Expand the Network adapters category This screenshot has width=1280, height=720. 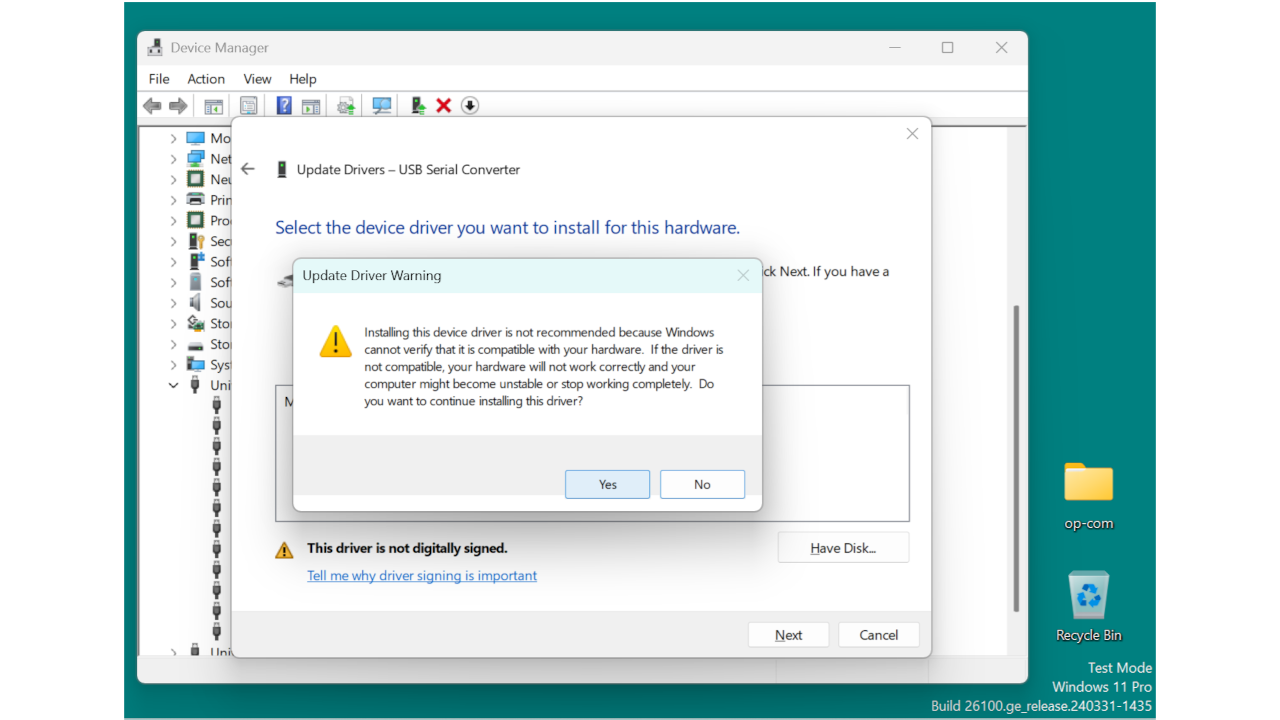[172, 158]
